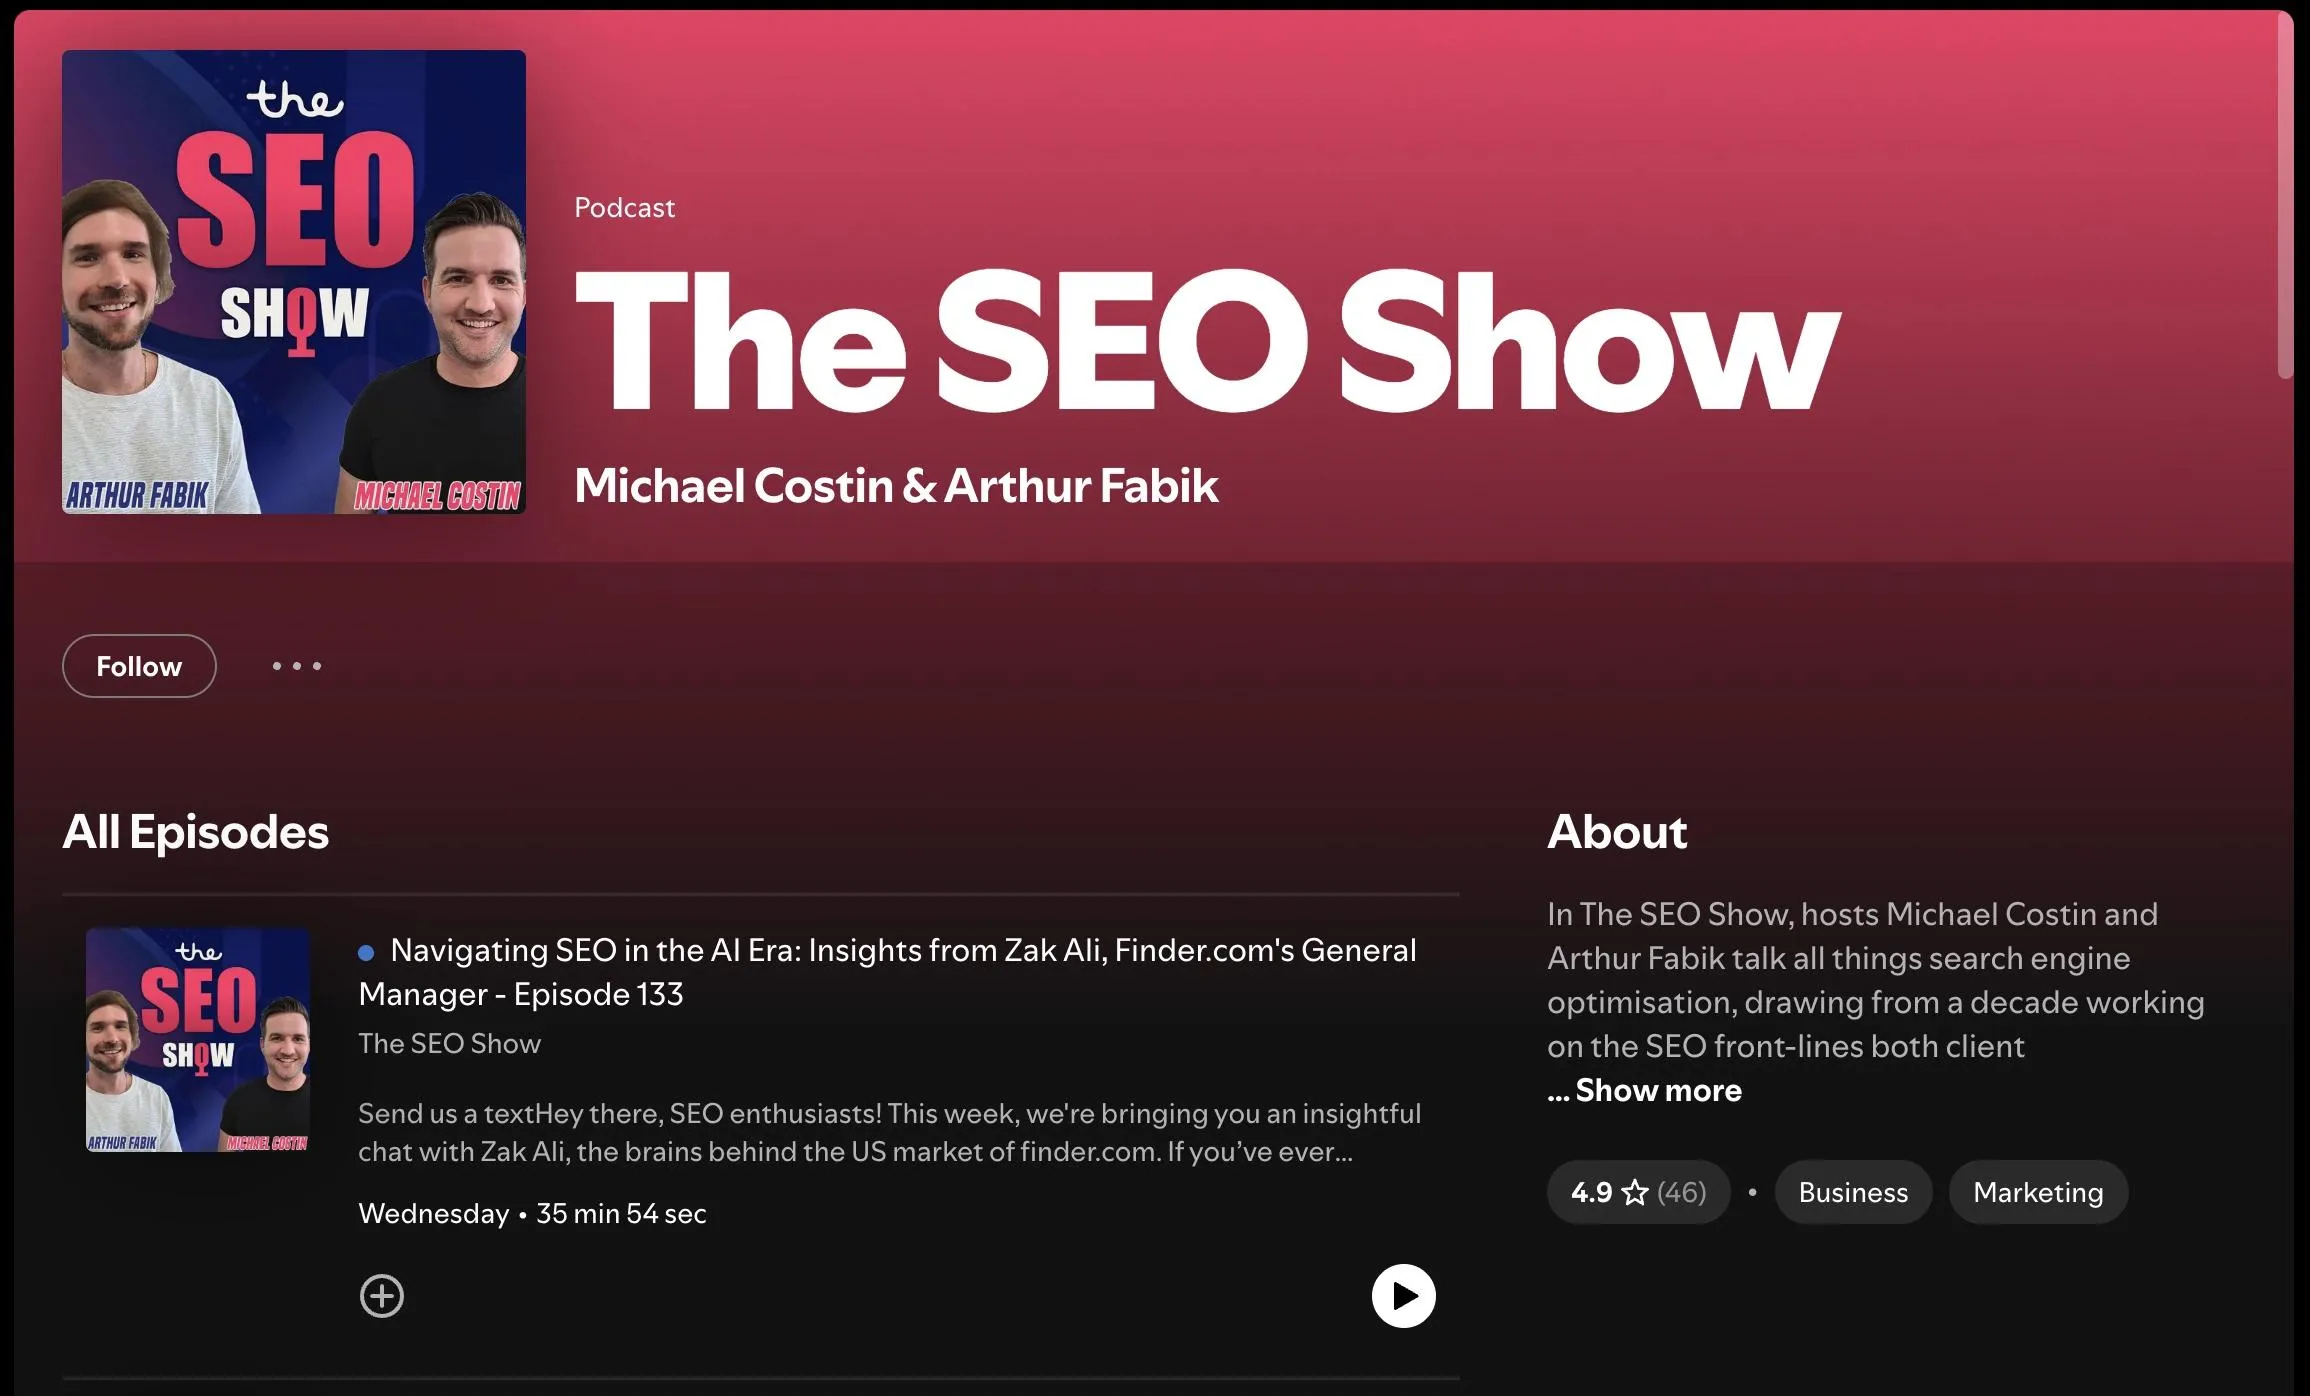The width and height of the screenshot is (2310, 1396).
Task: Click the blue unplayed dot by episode title
Action: click(366, 953)
